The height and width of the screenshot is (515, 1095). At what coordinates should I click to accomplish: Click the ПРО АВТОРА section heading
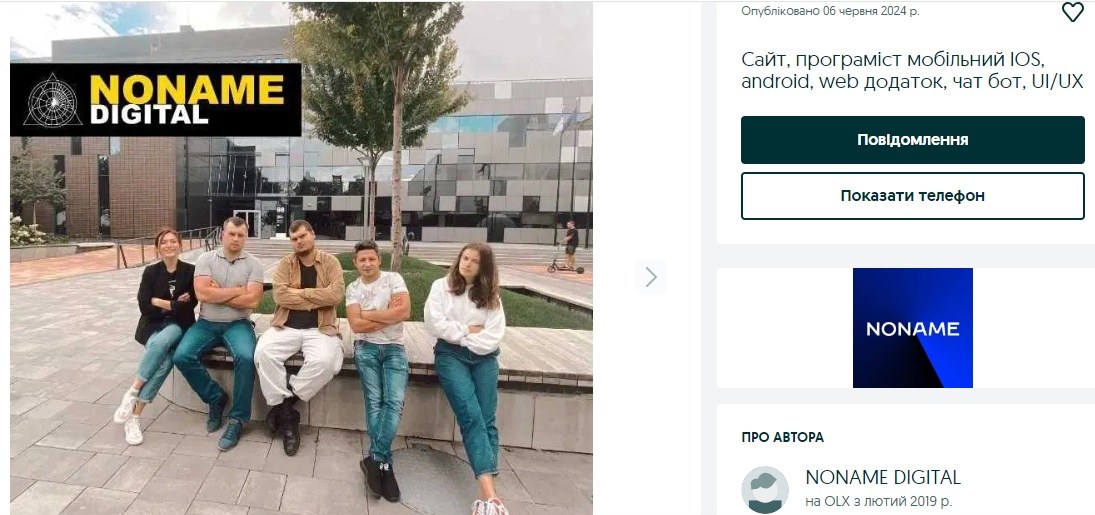(x=782, y=437)
